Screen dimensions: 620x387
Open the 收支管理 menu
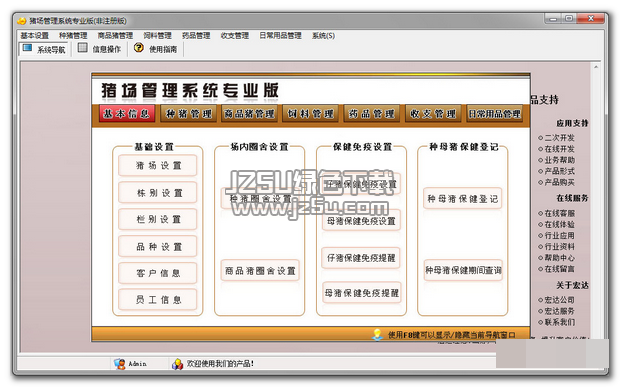pyautogui.click(x=235, y=36)
